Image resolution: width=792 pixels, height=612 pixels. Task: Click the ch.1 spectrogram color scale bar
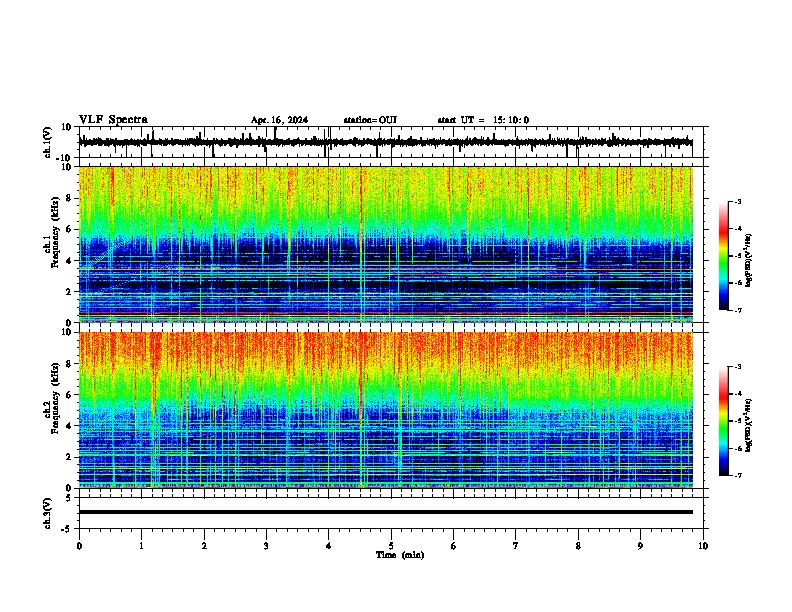pyautogui.click(x=724, y=256)
